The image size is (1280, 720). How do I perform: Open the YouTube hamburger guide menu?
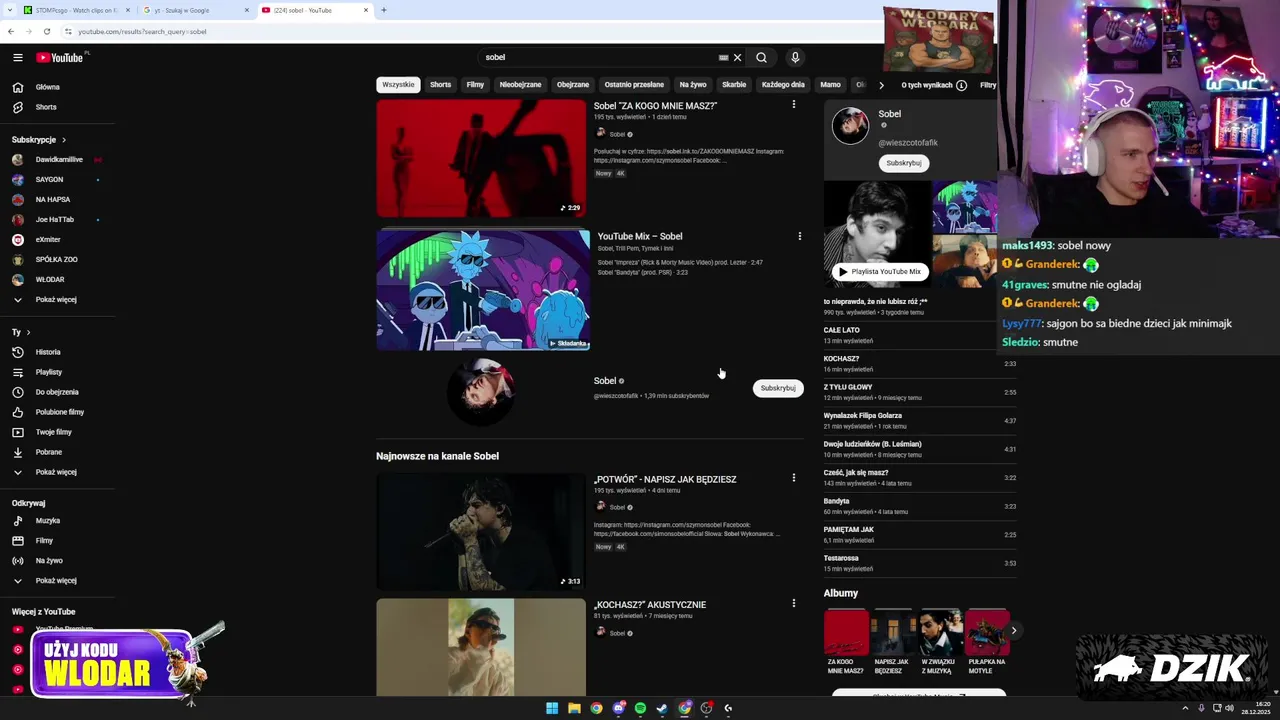click(x=17, y=58)
